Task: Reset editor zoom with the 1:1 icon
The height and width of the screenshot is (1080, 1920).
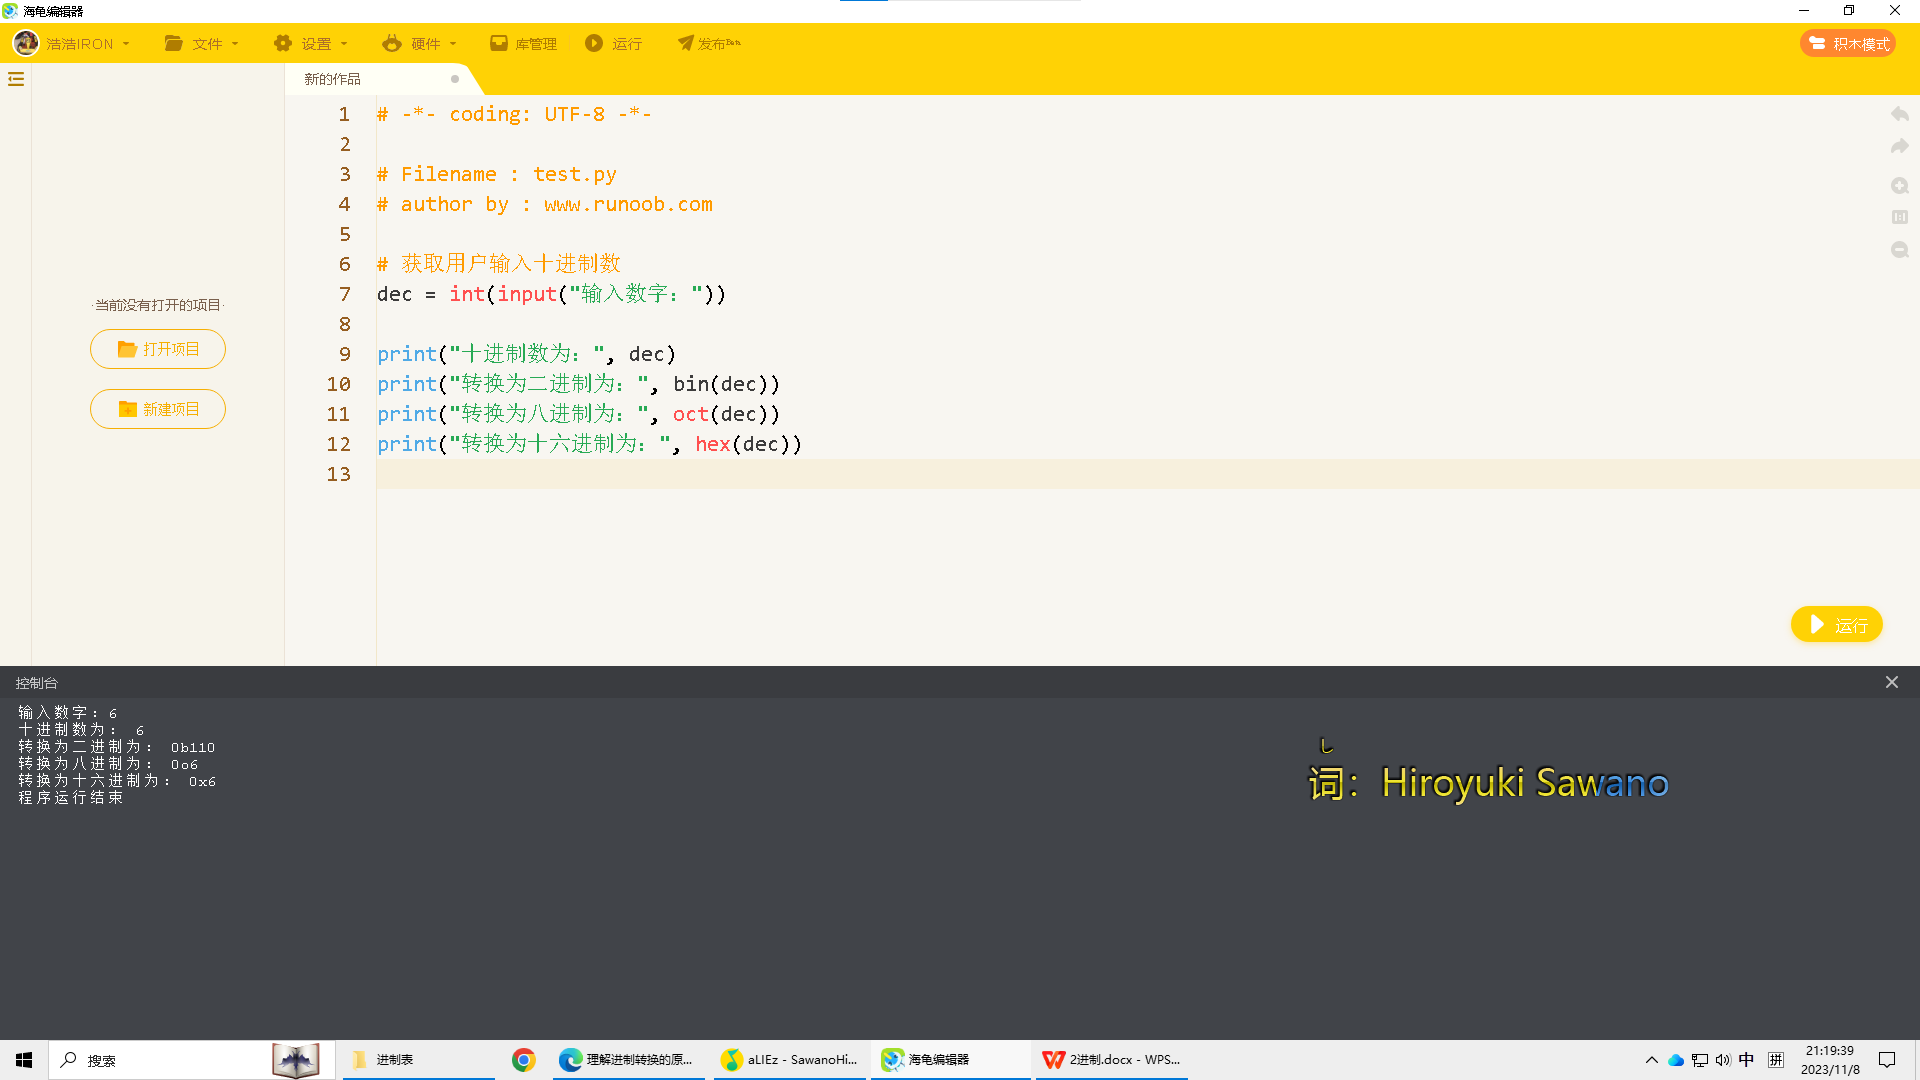Action: point(1899,217)
